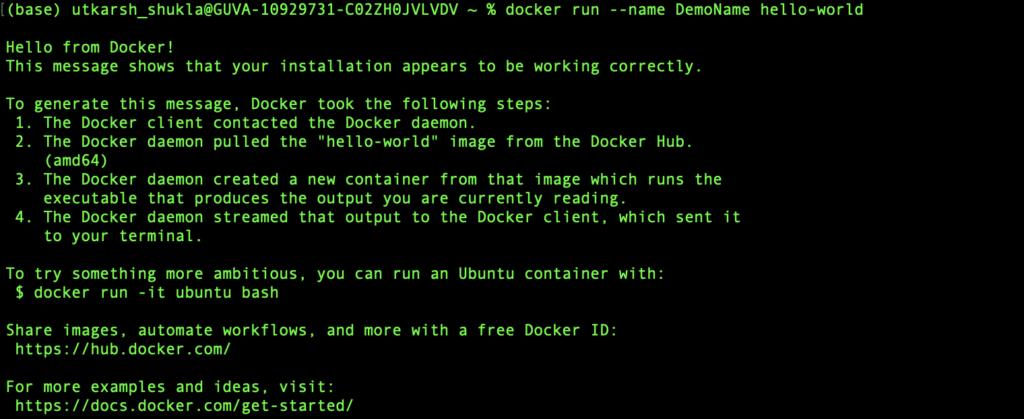Click step 4 about streaming output to client

pos(382,217)
